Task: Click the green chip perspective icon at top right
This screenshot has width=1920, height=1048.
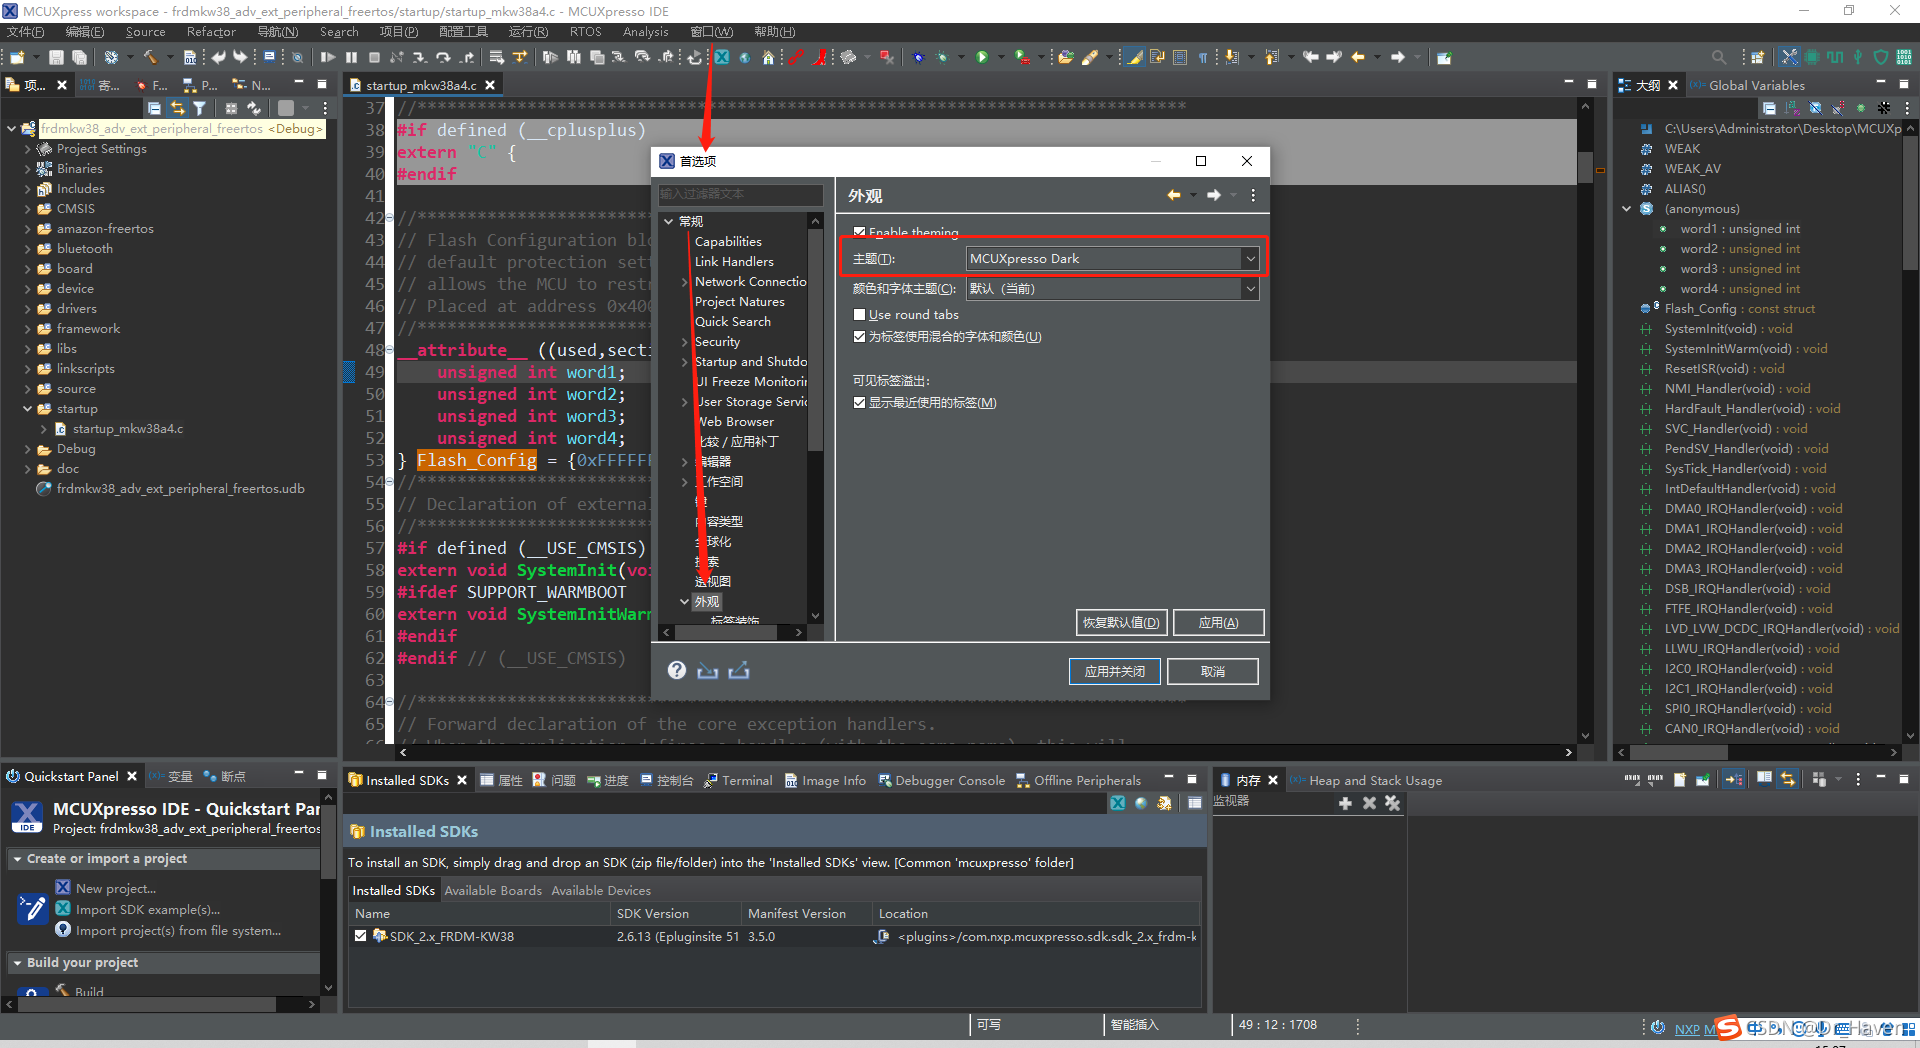Action: [x=1811, y=57]
